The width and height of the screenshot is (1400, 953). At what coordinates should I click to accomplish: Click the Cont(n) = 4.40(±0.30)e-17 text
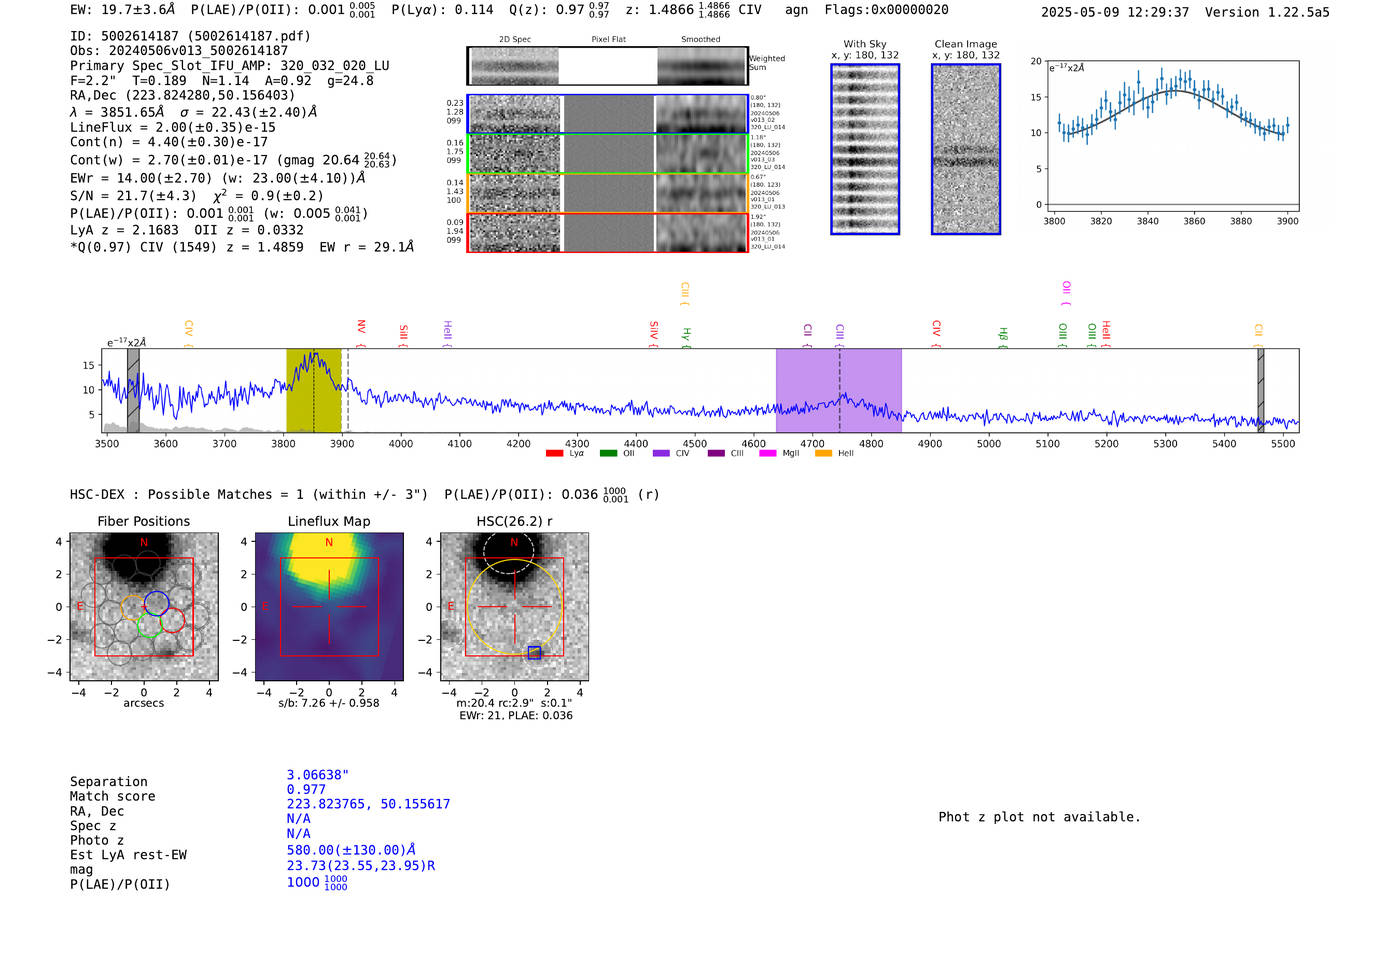tap(169, 142)
